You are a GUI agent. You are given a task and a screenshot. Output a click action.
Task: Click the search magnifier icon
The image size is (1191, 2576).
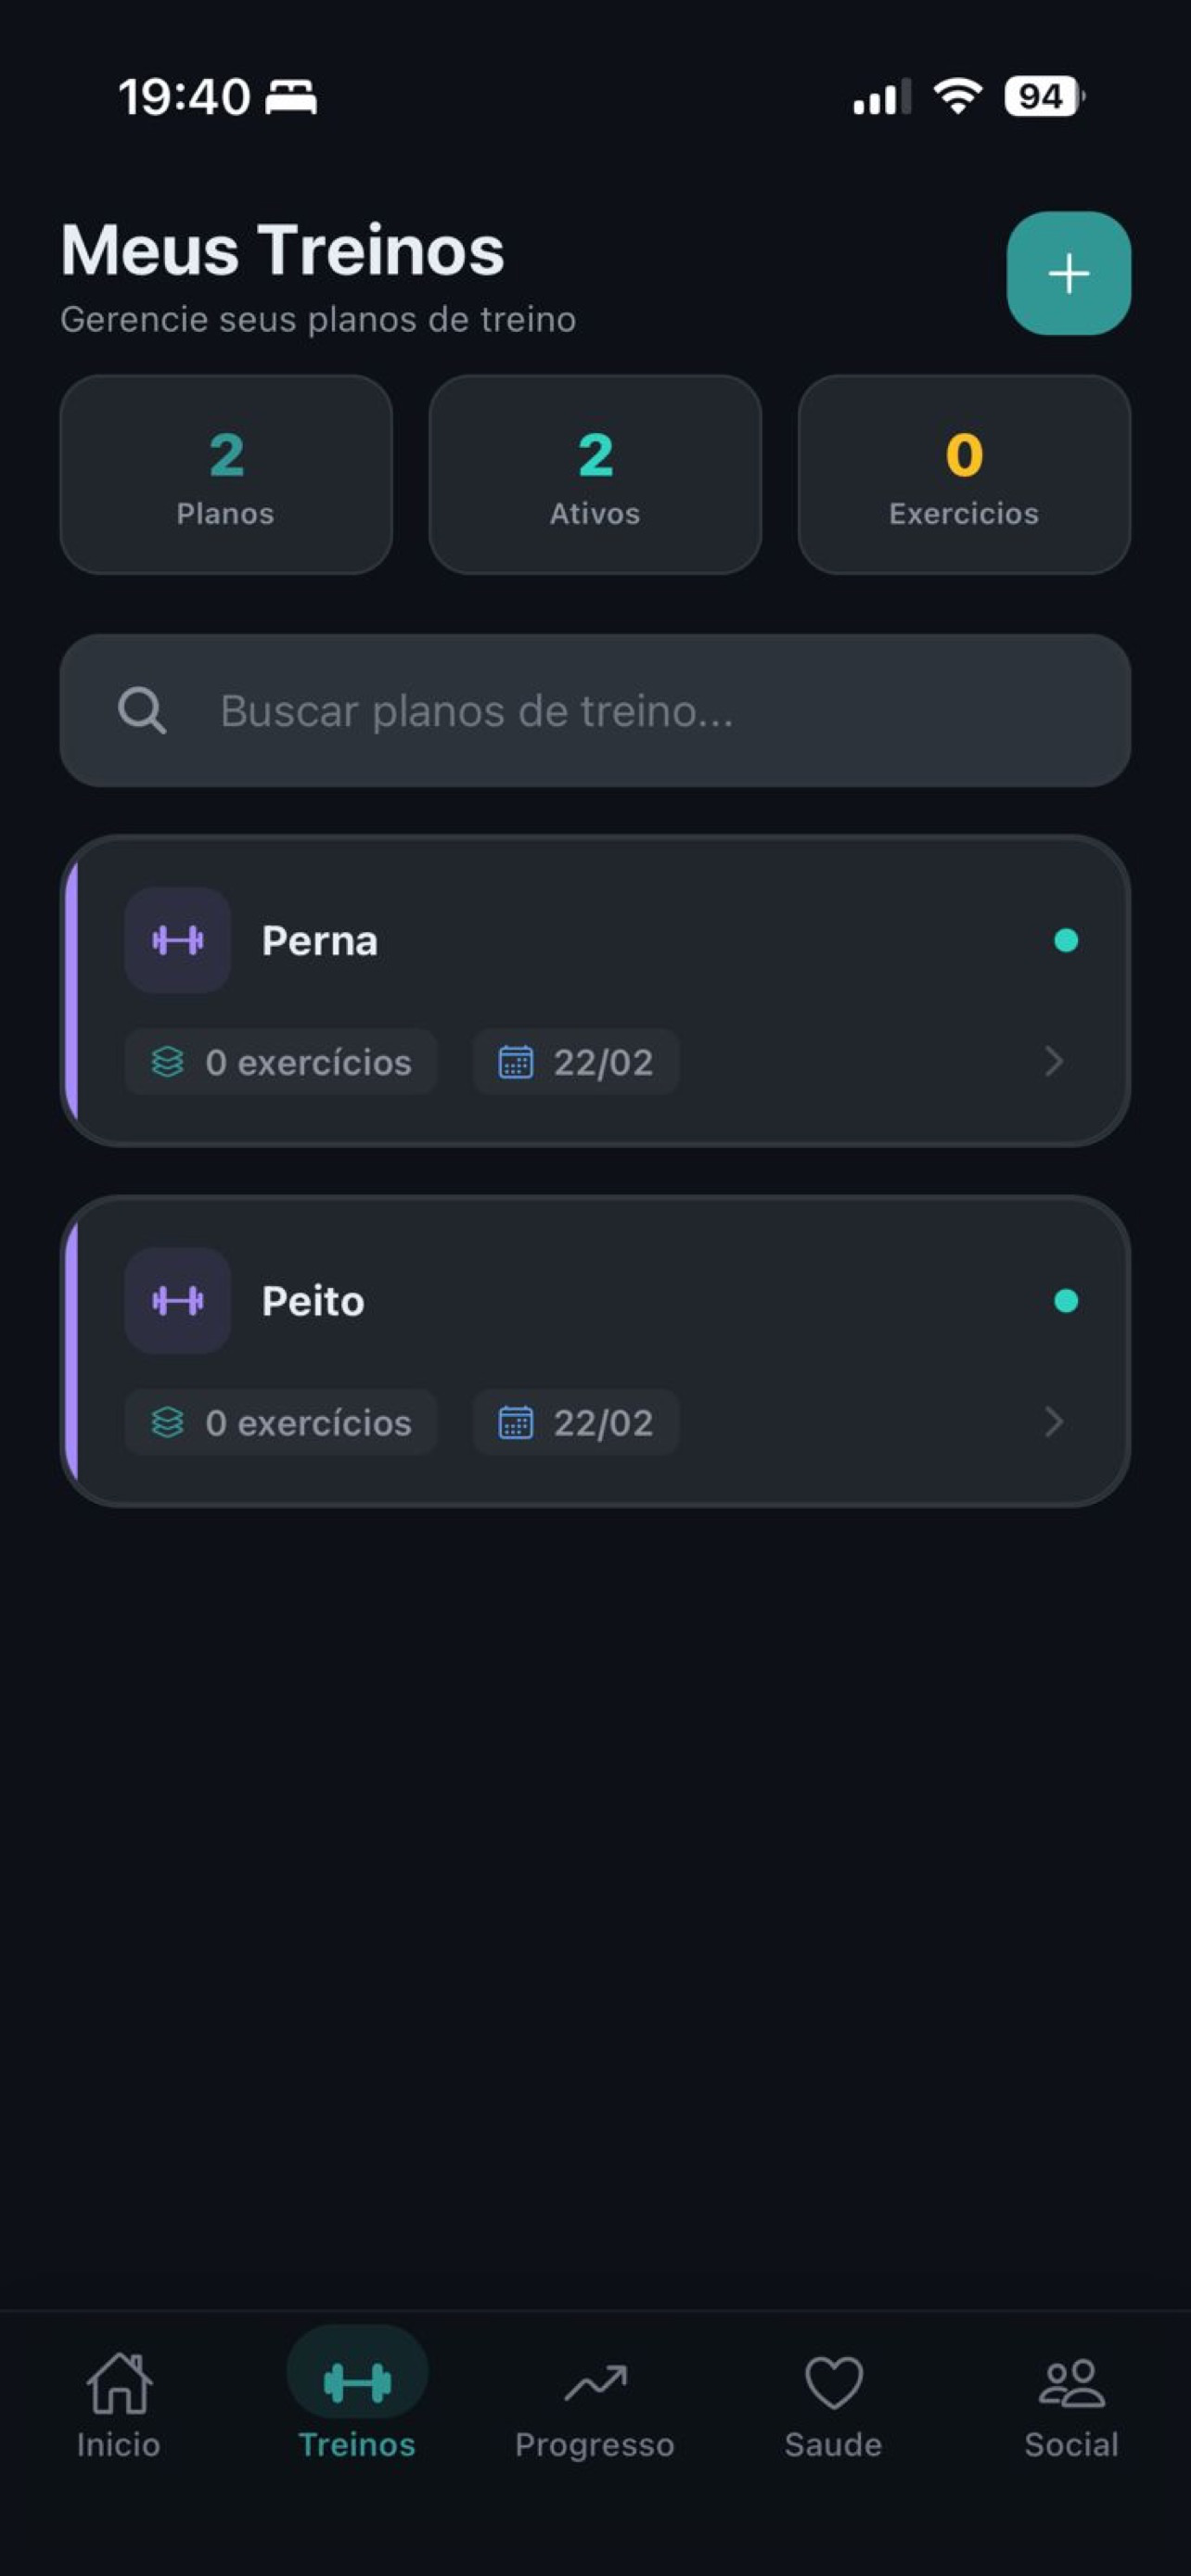coord(142,711)
